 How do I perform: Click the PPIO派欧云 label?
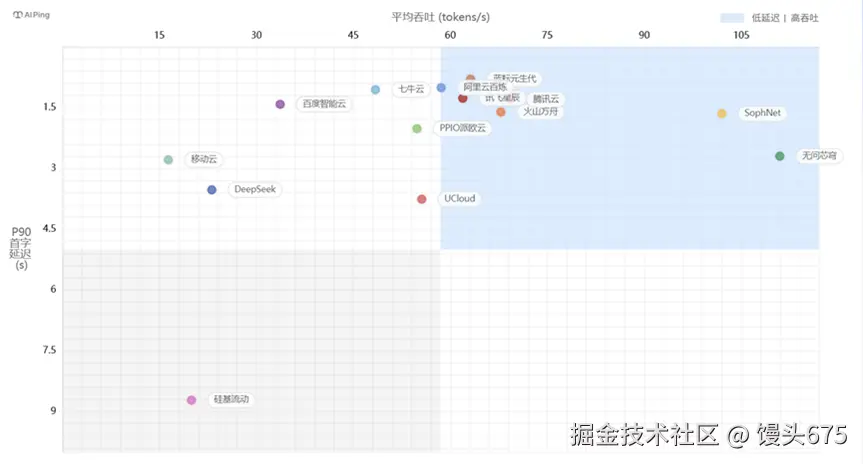click(x=462, y=128)
